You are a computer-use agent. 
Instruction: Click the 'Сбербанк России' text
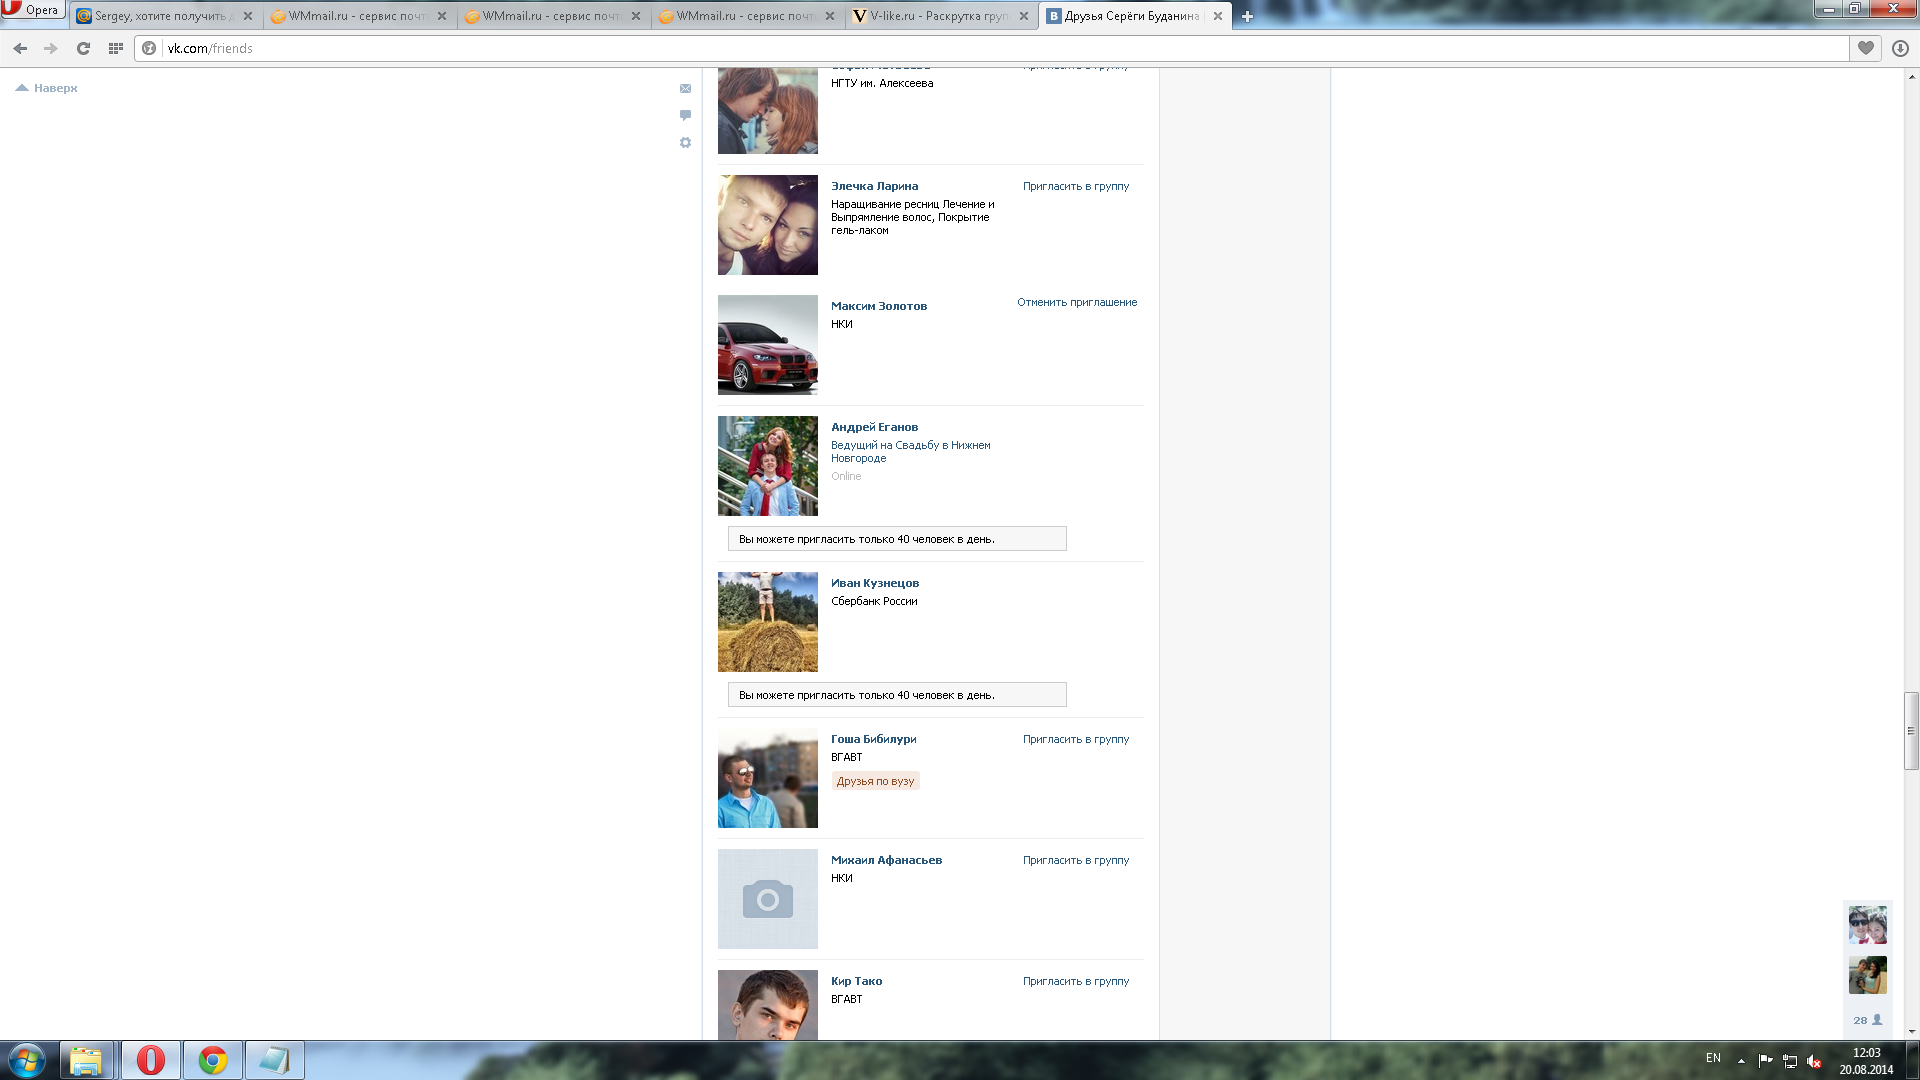click(874, 601)
